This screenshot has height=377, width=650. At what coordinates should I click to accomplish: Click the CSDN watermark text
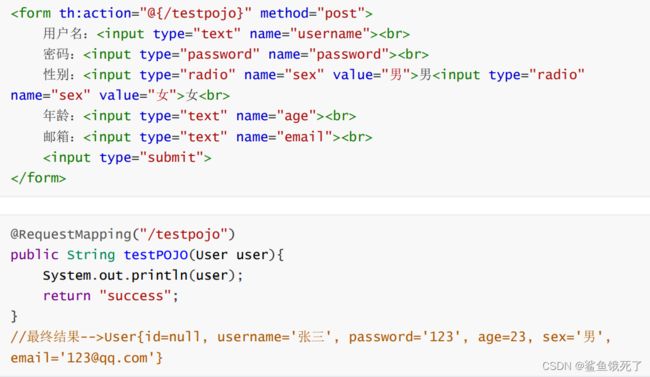(592, 366)
